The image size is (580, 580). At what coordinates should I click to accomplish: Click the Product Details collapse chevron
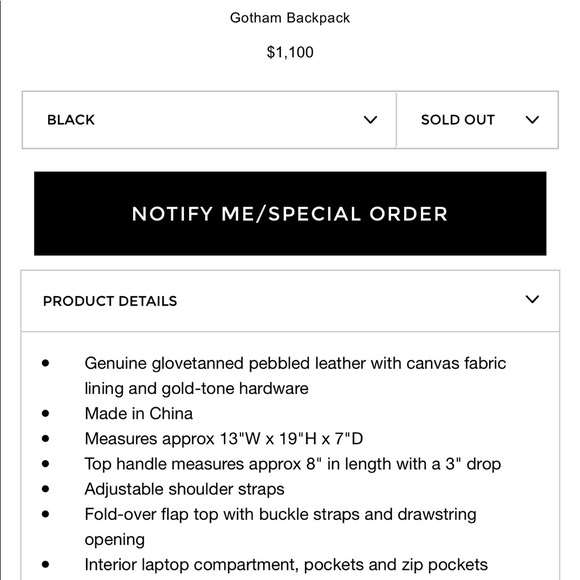[x=532, y=299]
